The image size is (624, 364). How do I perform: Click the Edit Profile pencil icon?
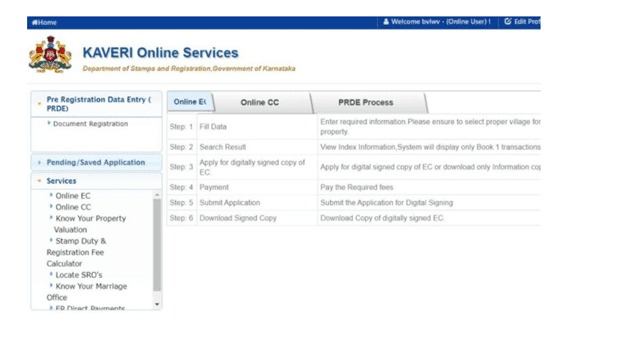point(508,21)
